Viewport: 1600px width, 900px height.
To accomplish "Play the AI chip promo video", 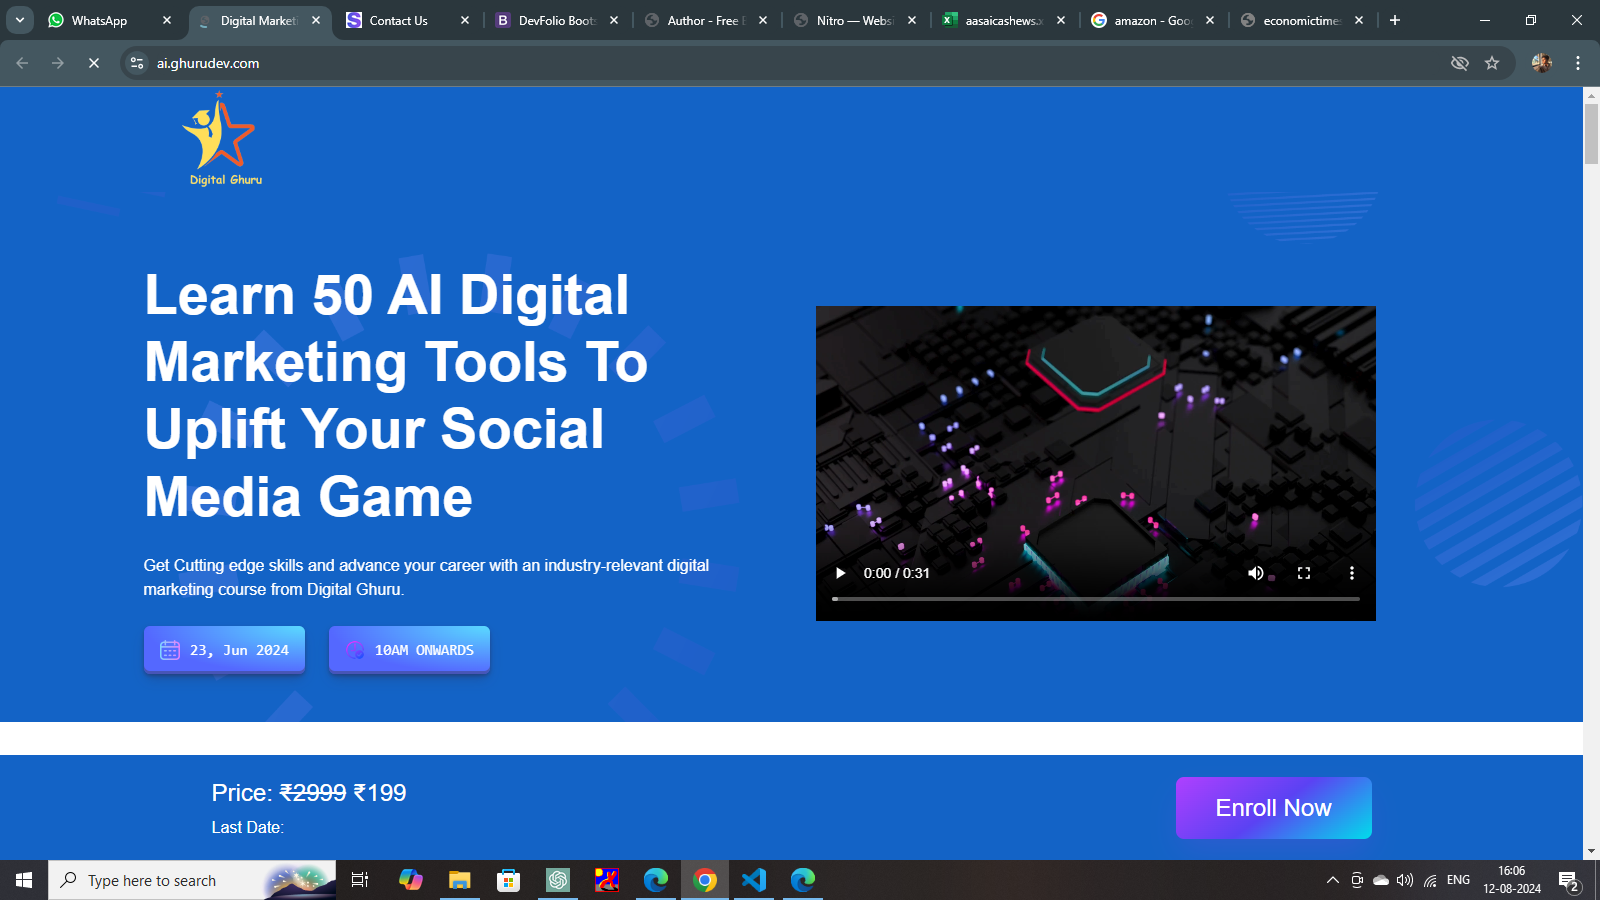I will [x=841, y=573].
